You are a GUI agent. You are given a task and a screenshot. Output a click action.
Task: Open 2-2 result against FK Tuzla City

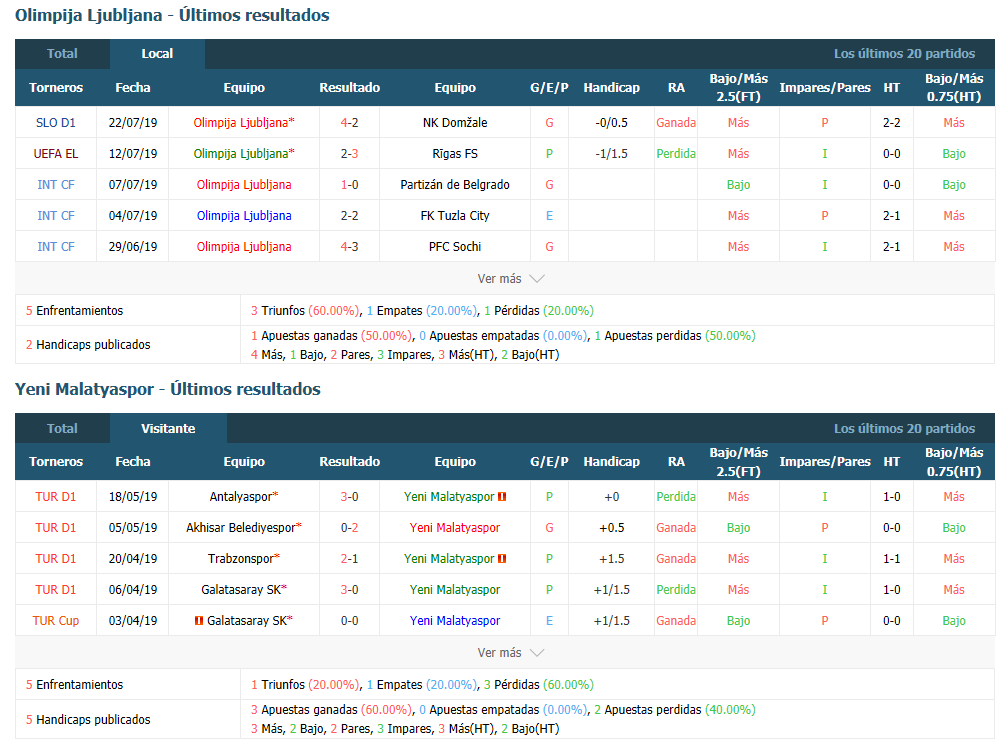click(x=350, y=216)
